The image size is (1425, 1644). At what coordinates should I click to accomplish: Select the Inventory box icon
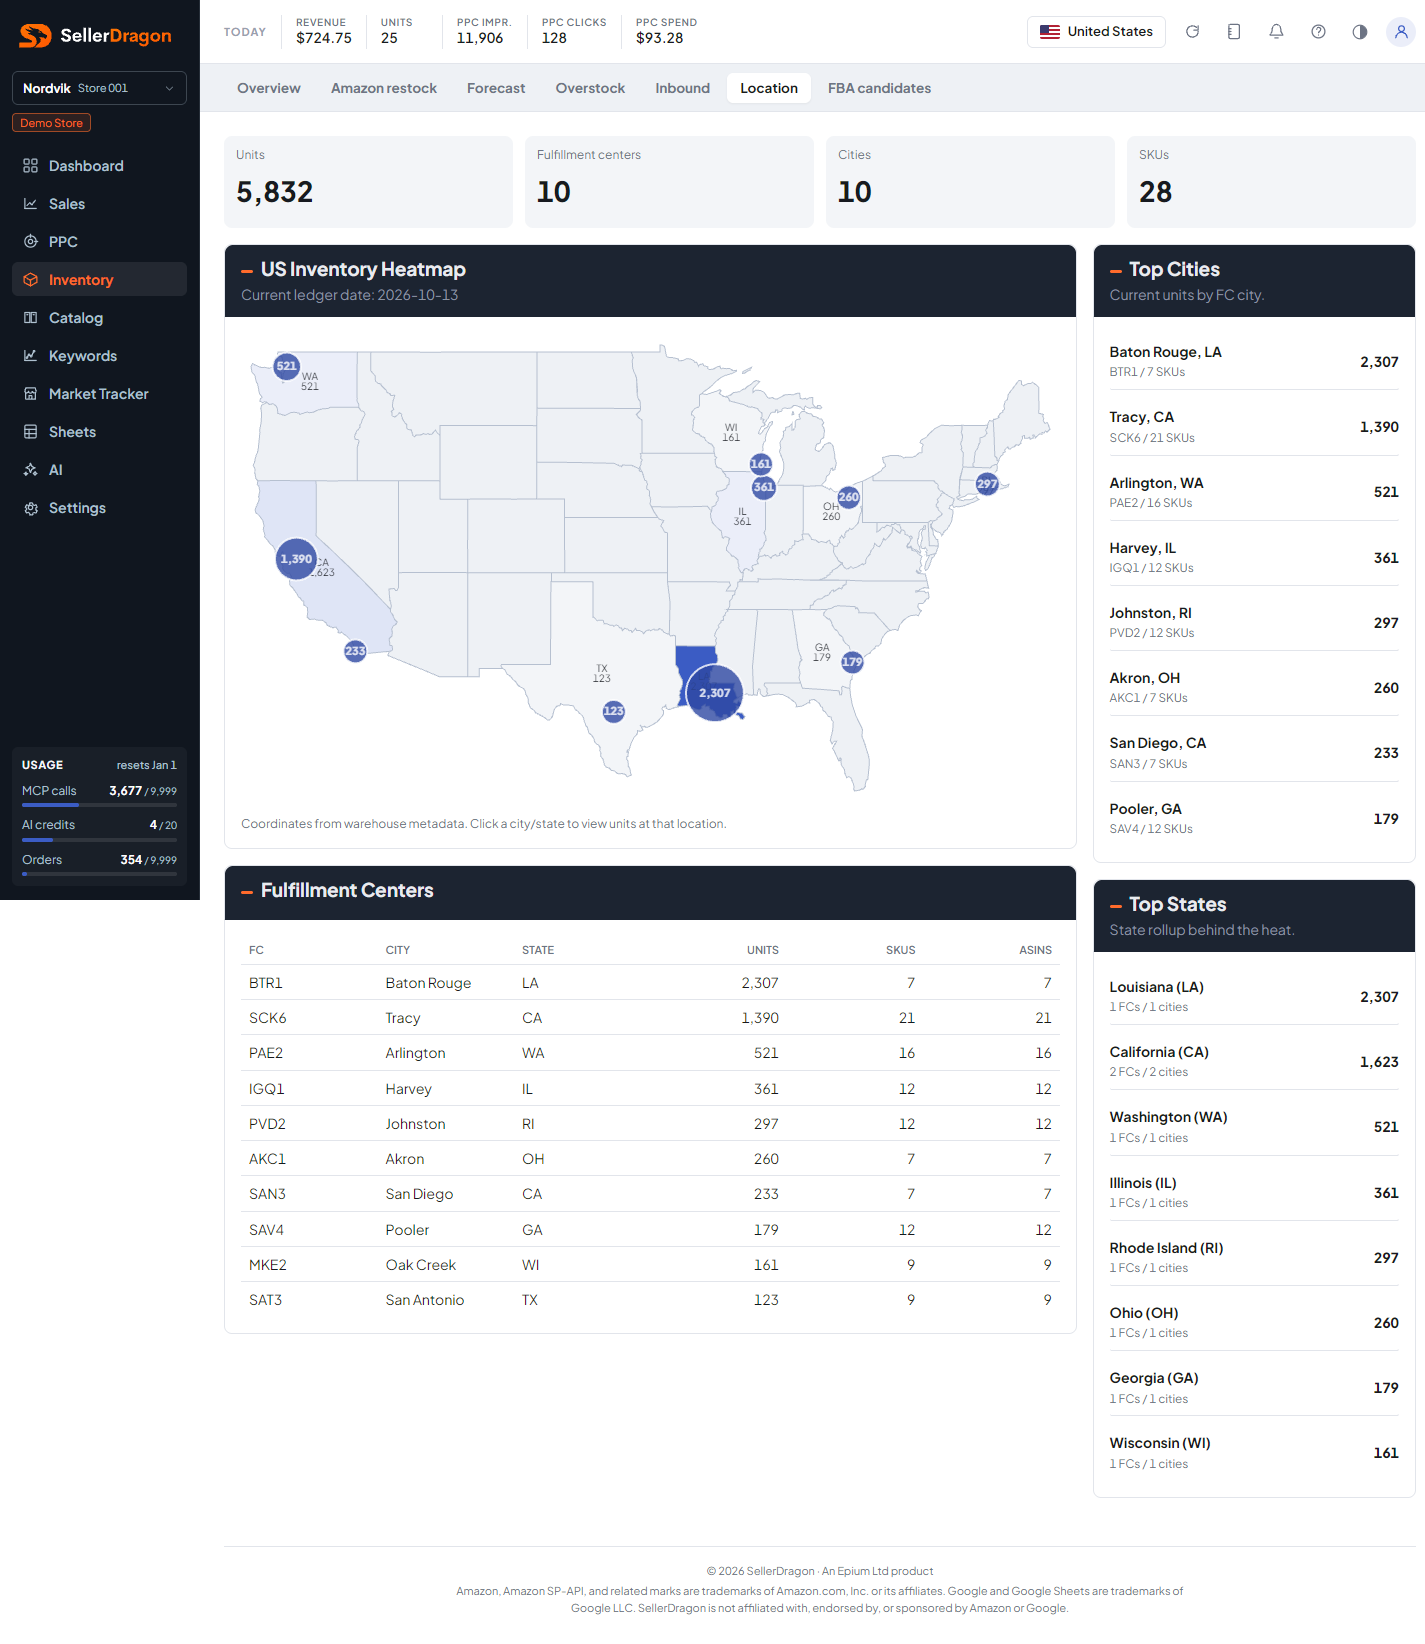point(31,280)
